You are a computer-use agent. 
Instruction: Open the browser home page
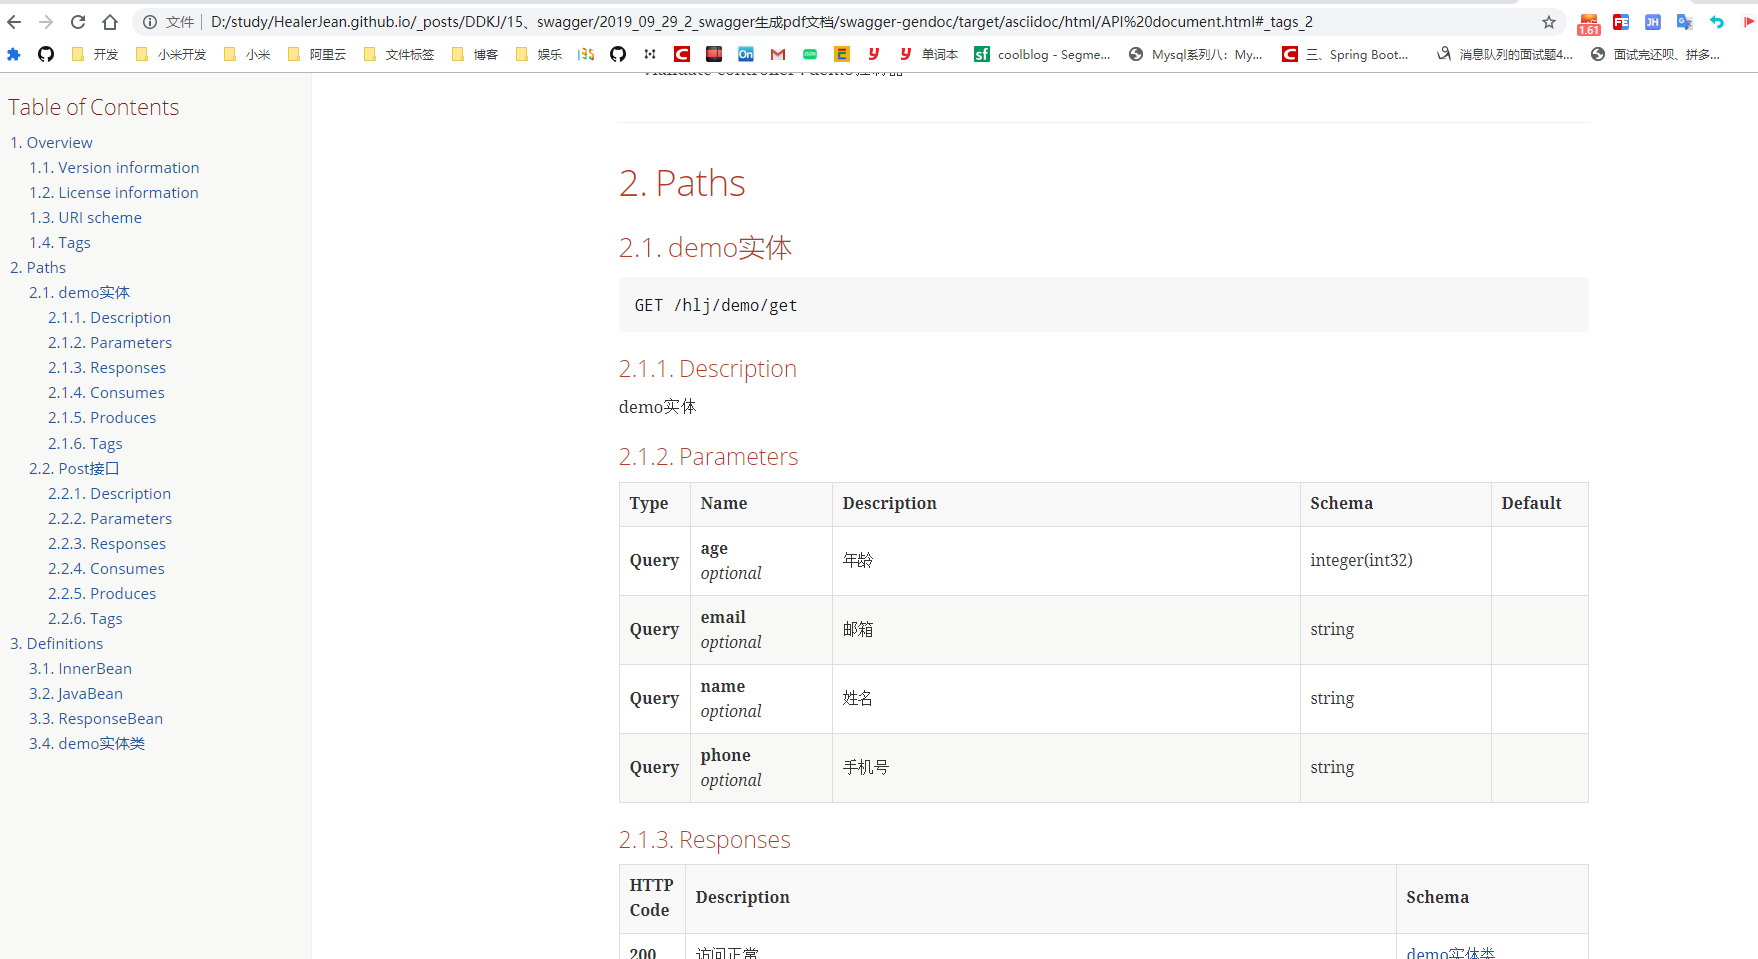[x=110, y=22]
